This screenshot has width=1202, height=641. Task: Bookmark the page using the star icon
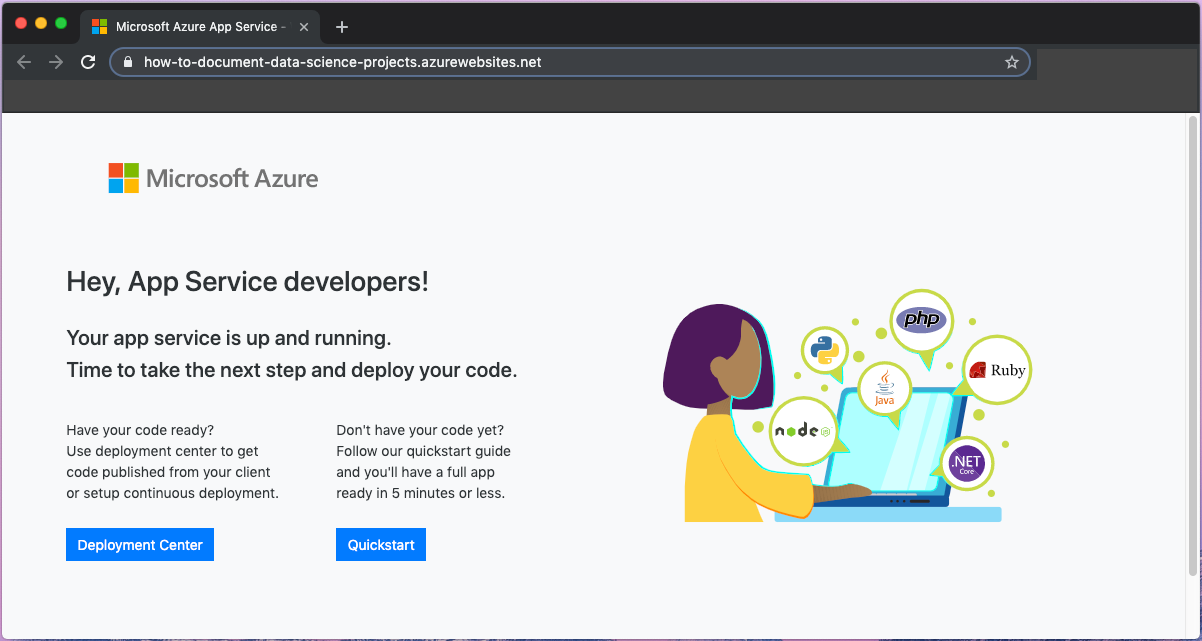1010,61
